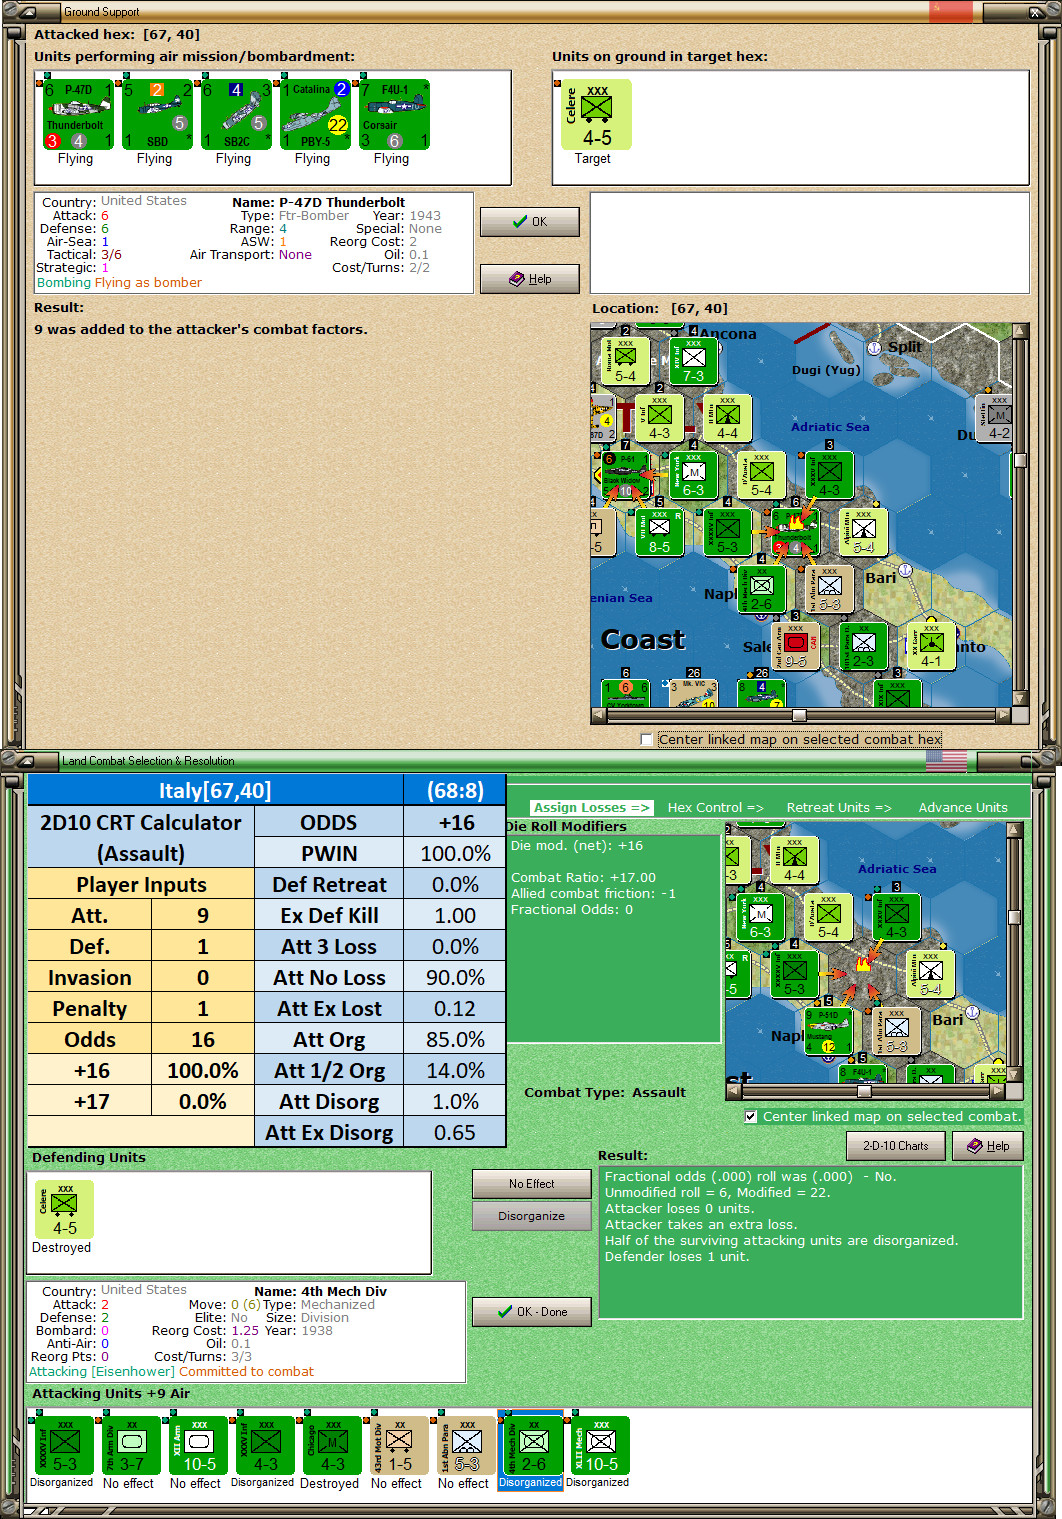Click the Att Disorg value 1.0%
Screen dimensions: 1062x1519
pos(455,1101)
